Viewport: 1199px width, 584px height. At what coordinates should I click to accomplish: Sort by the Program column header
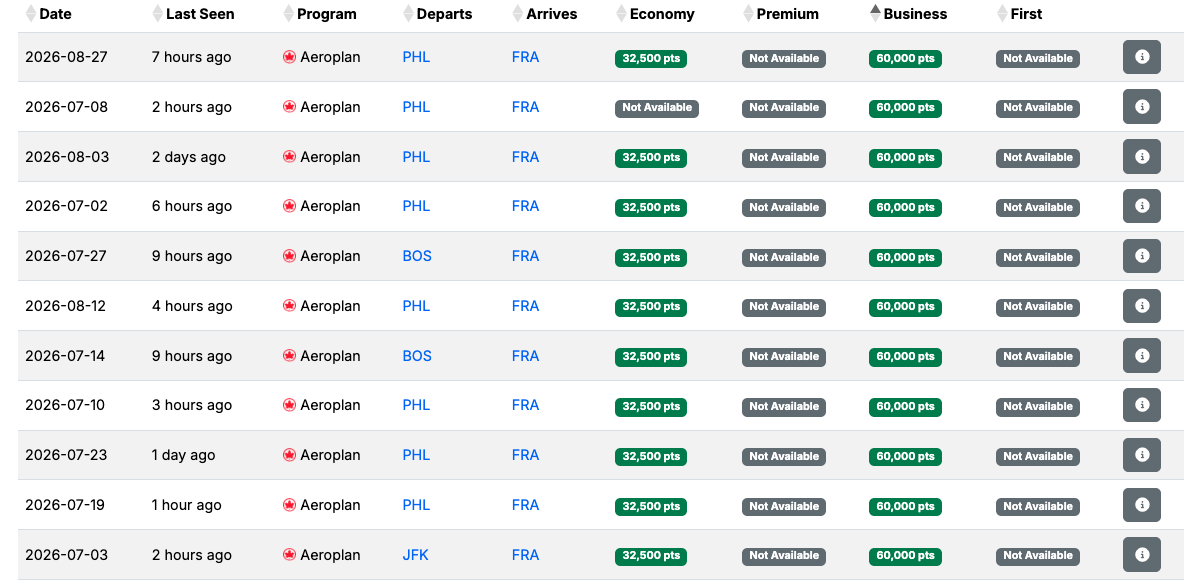click(x=320, y=14)
